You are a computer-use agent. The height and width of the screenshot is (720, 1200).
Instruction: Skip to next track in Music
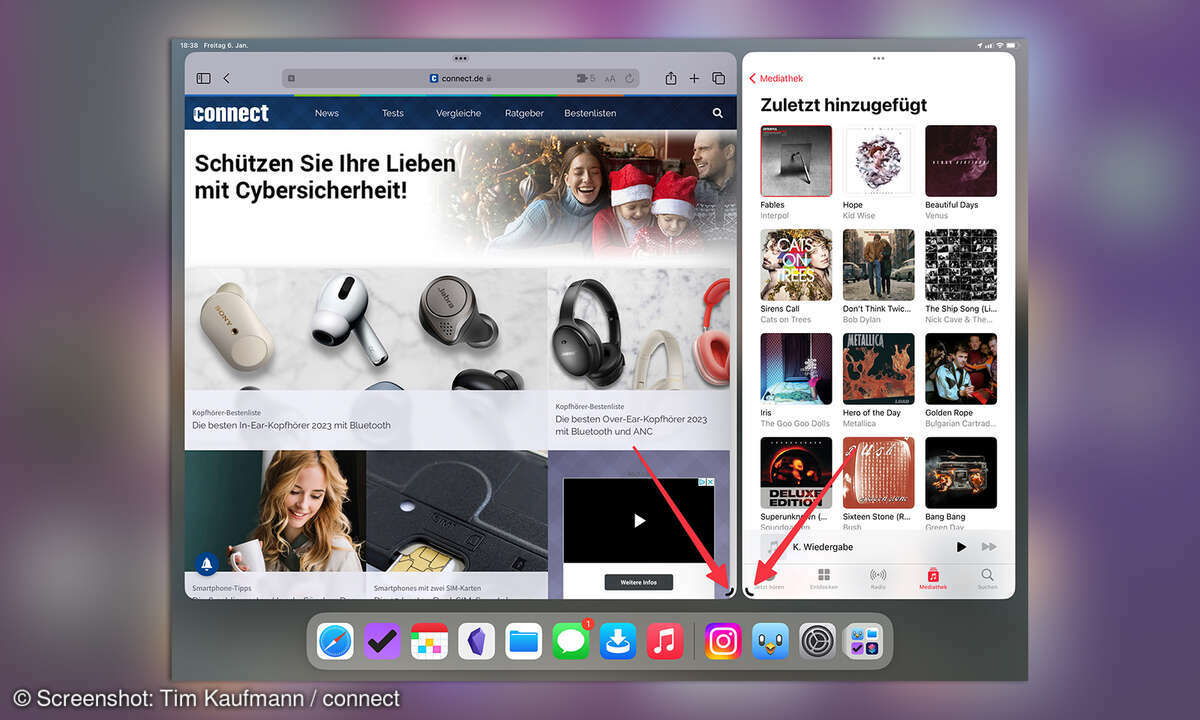(x=989, y=547)
